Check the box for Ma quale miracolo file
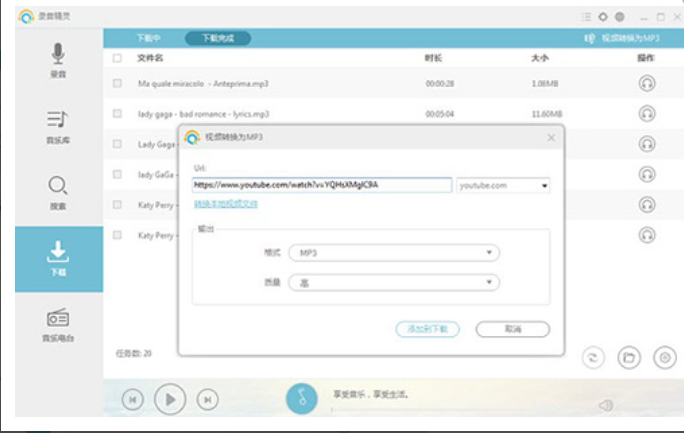Image resolution: width=684 pixels, height=433 pixels. pyautogui.click(x=117, y=84)
